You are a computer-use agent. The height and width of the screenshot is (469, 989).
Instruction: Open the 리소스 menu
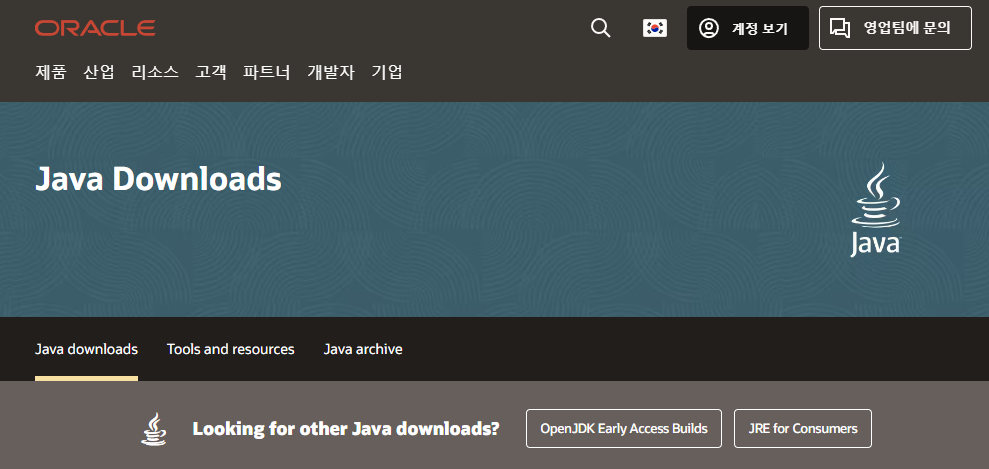click(x=155, y=72)
